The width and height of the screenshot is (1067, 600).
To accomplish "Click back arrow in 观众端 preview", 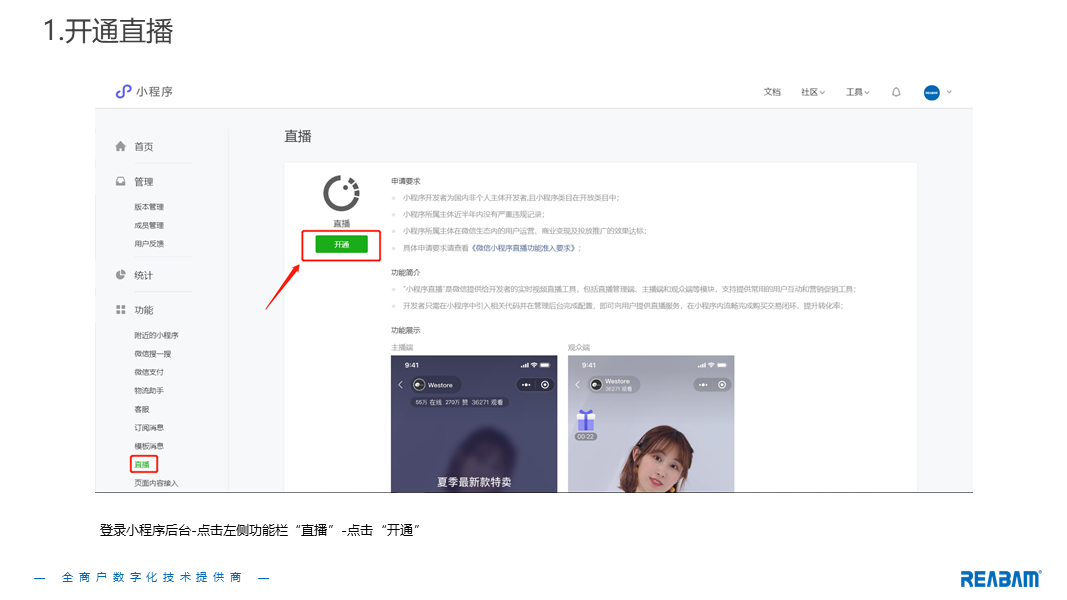I will tap(578, 385).
